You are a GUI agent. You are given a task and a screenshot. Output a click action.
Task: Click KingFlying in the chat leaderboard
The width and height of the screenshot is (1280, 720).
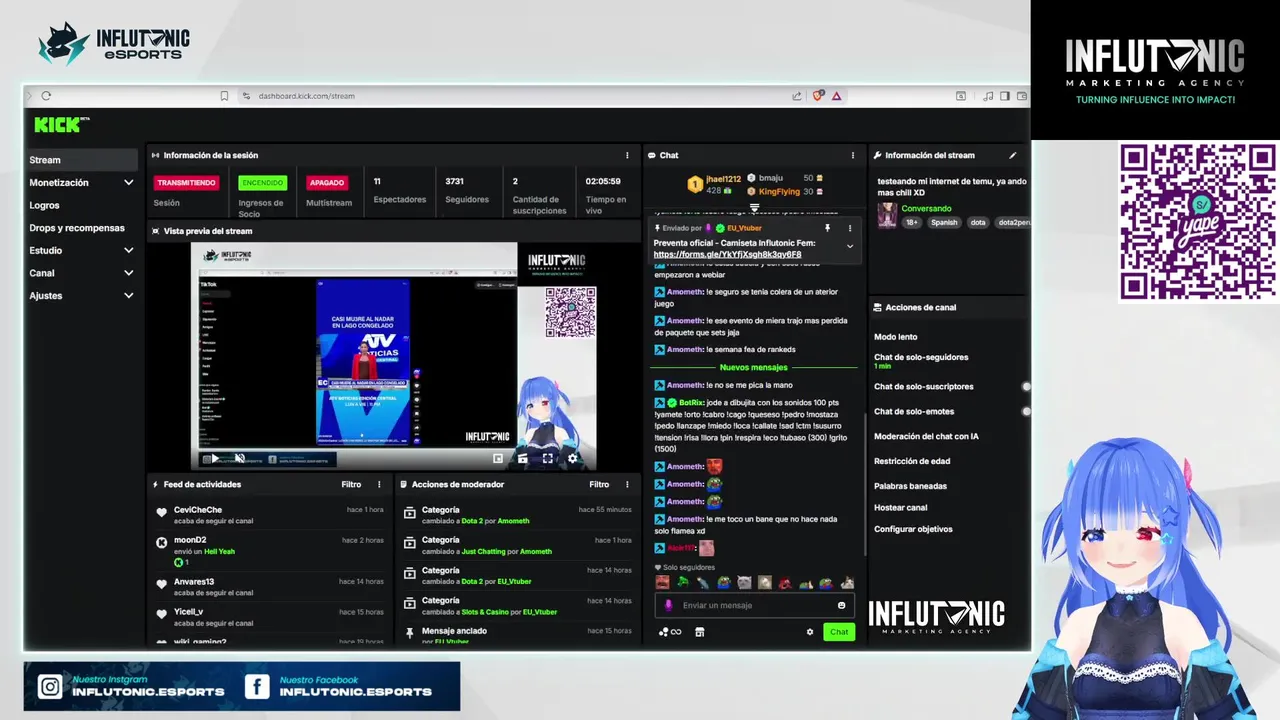(x=779, y=191)
